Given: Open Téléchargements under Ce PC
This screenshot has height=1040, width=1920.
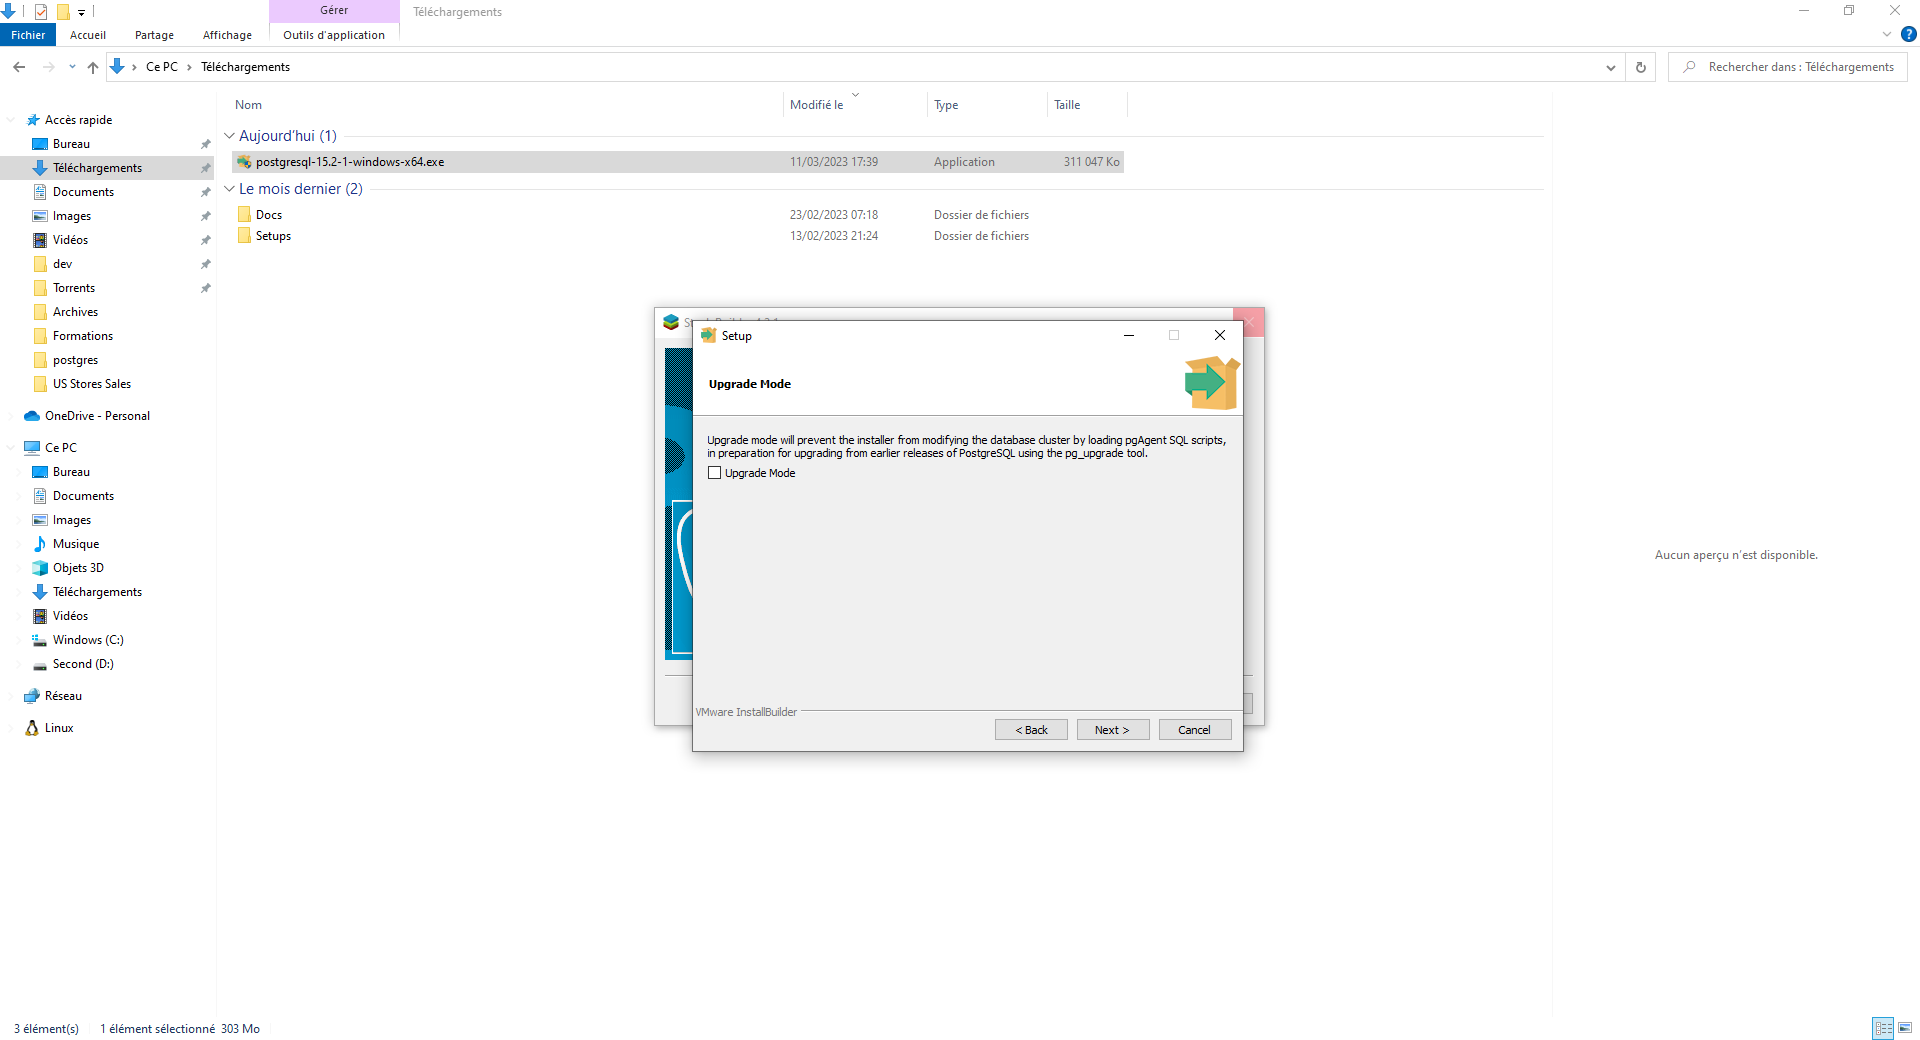Looking at the screenshot, I should coord(97,592).
